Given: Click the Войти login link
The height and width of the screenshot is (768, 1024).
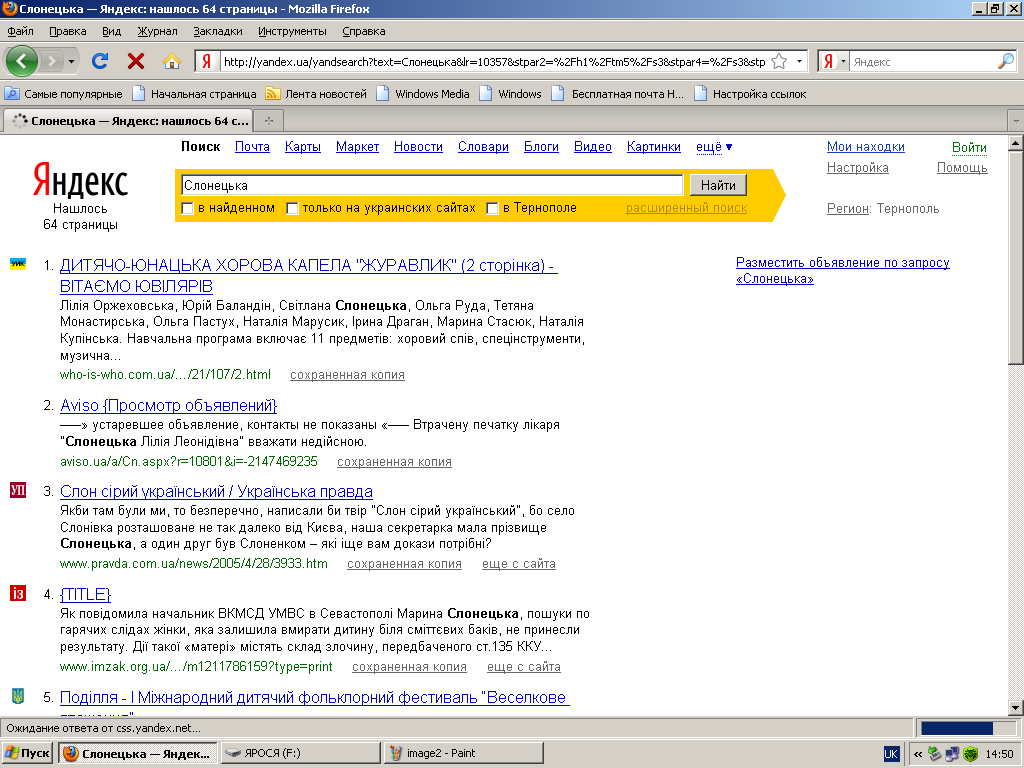Looking at the screenshot, I should click(x=969, y=148).
